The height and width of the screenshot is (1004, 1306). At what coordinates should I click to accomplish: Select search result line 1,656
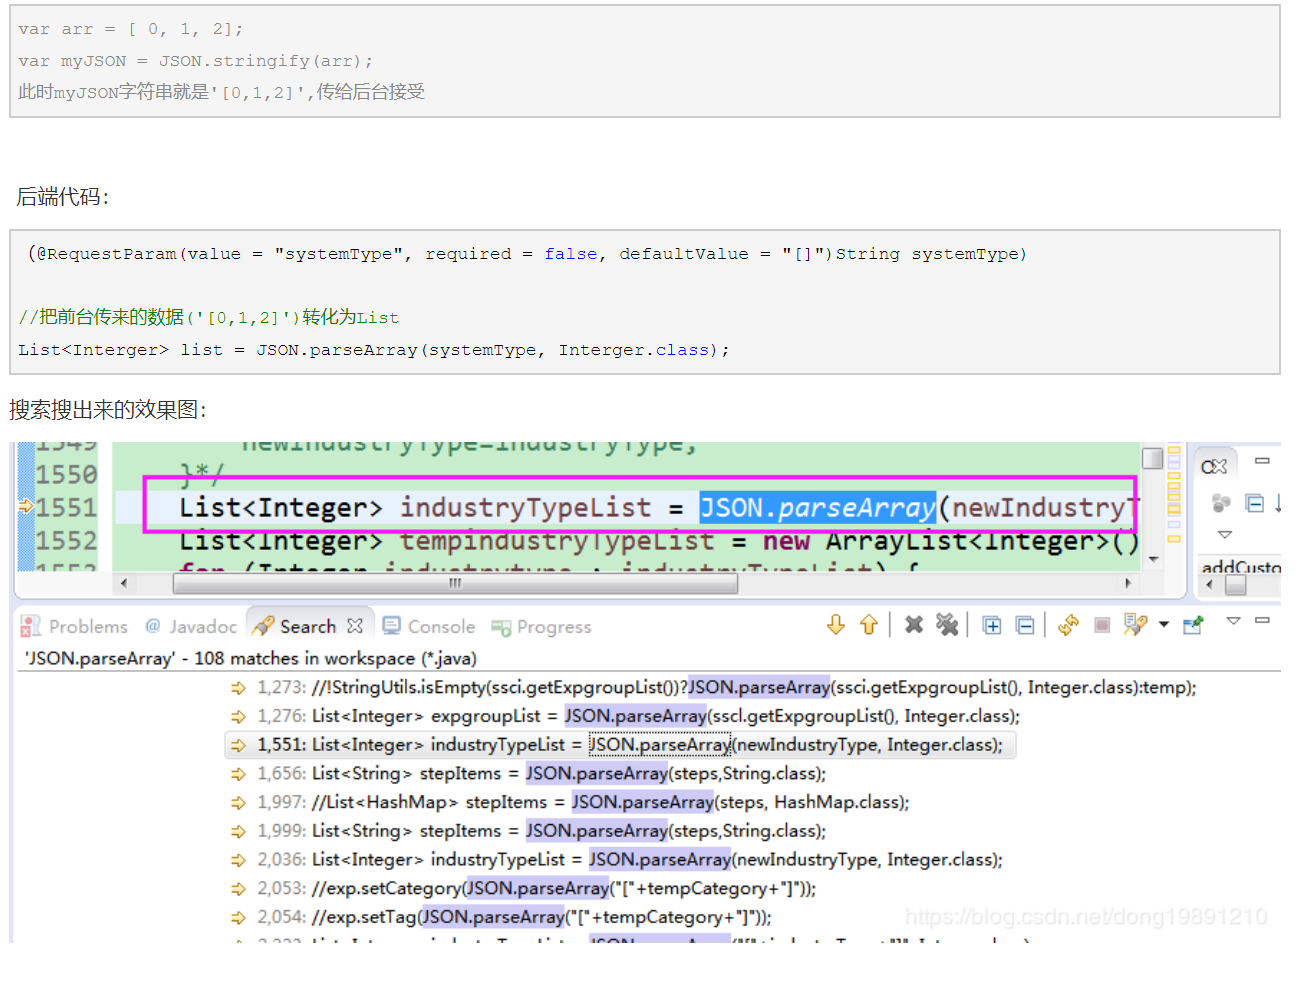(x=528, y=774)
